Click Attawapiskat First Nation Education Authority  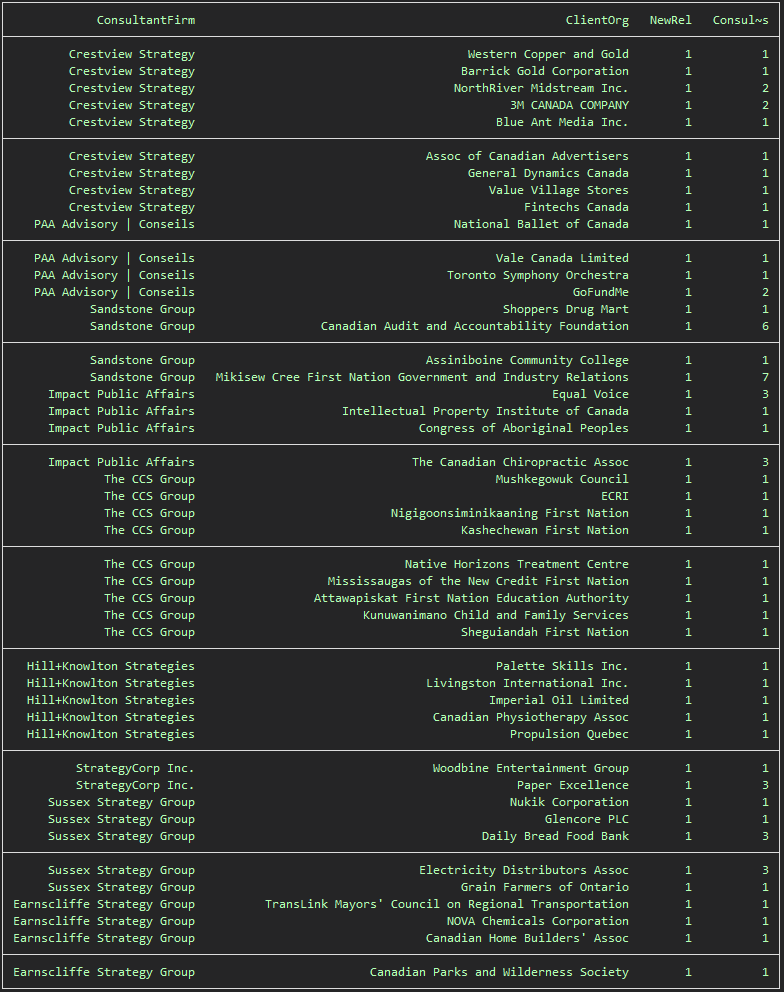coord(471,598)
